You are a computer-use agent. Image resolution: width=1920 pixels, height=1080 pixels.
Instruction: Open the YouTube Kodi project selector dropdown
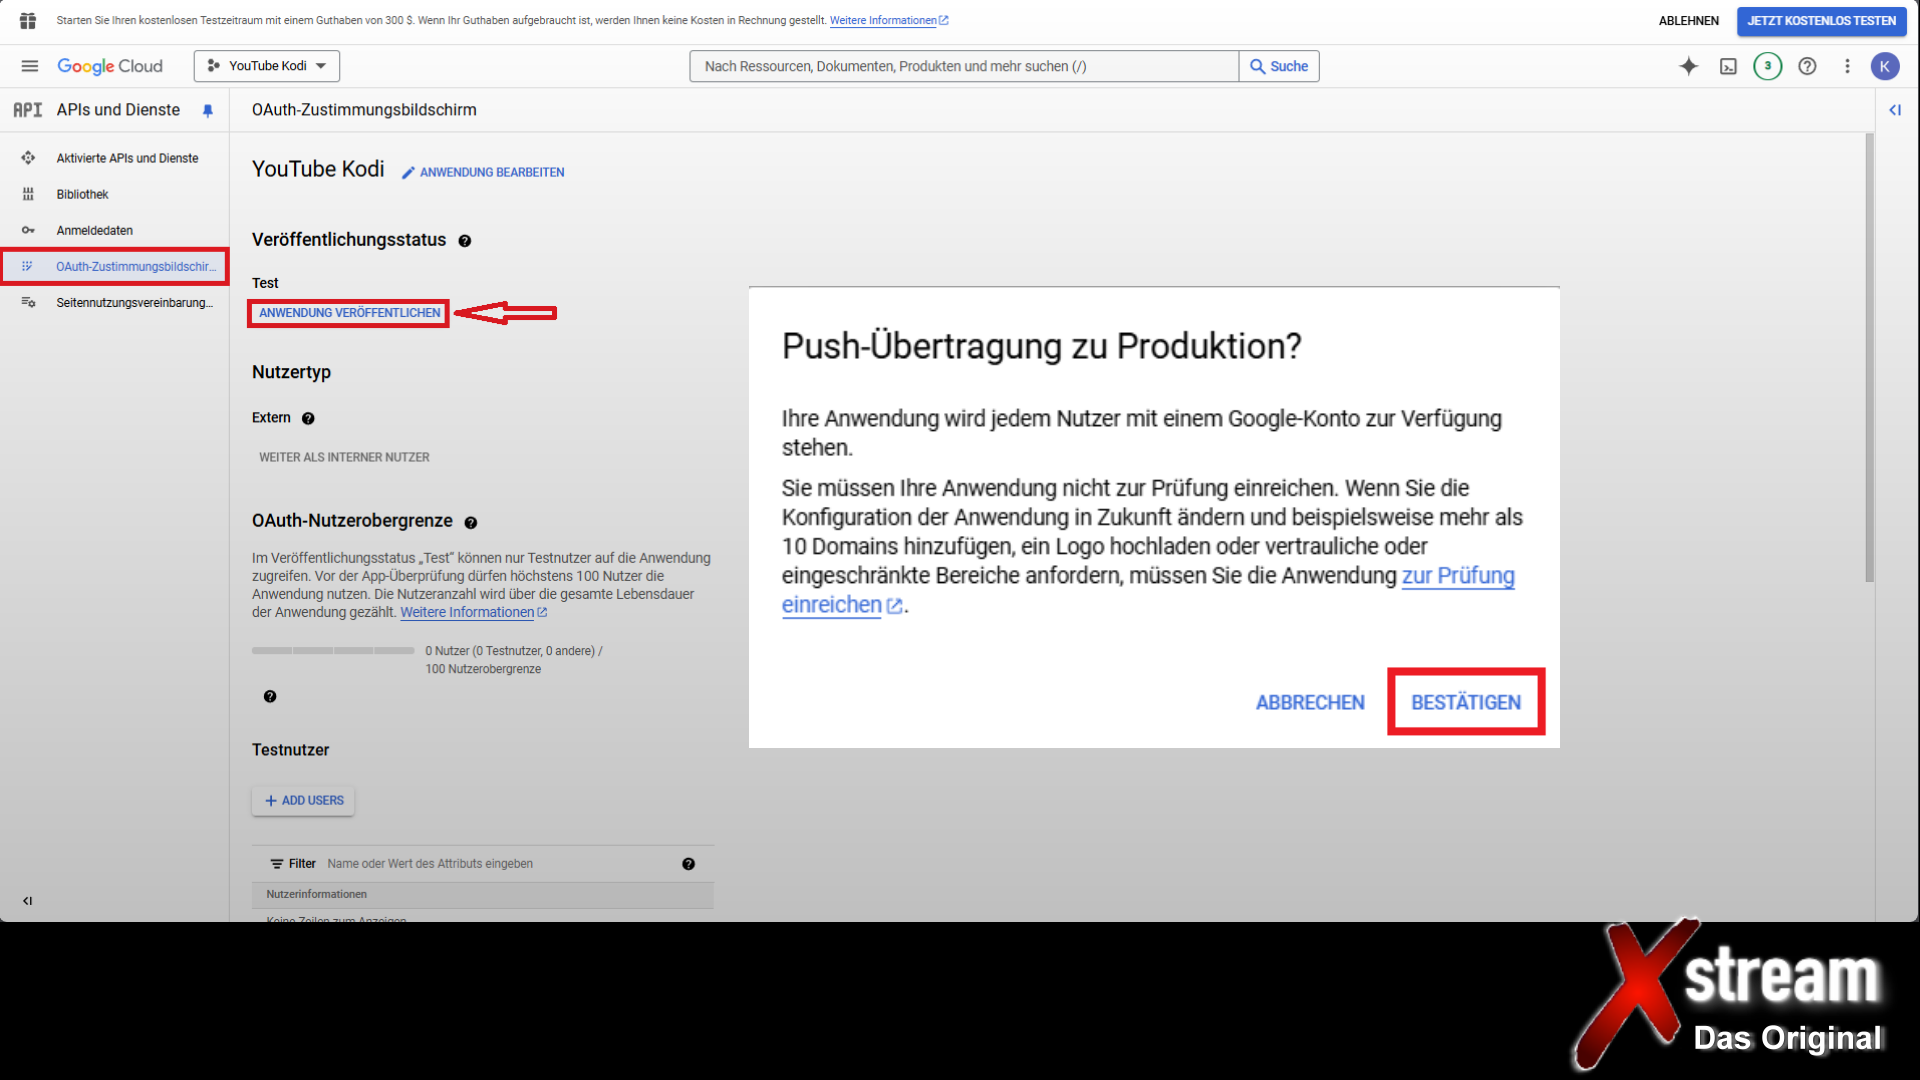(267, 66)
